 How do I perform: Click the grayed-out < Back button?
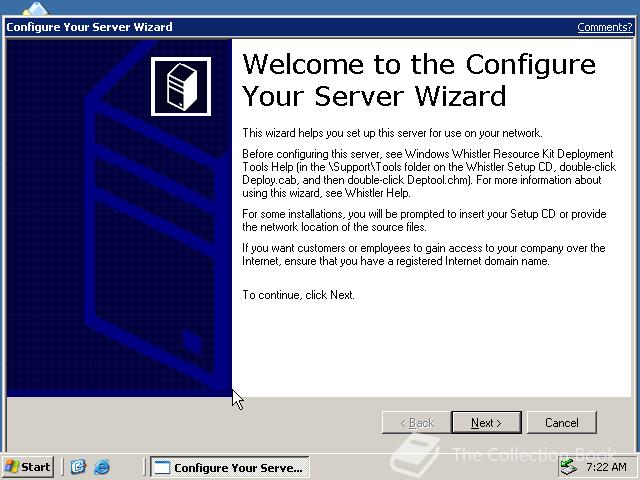click(417, 422)
